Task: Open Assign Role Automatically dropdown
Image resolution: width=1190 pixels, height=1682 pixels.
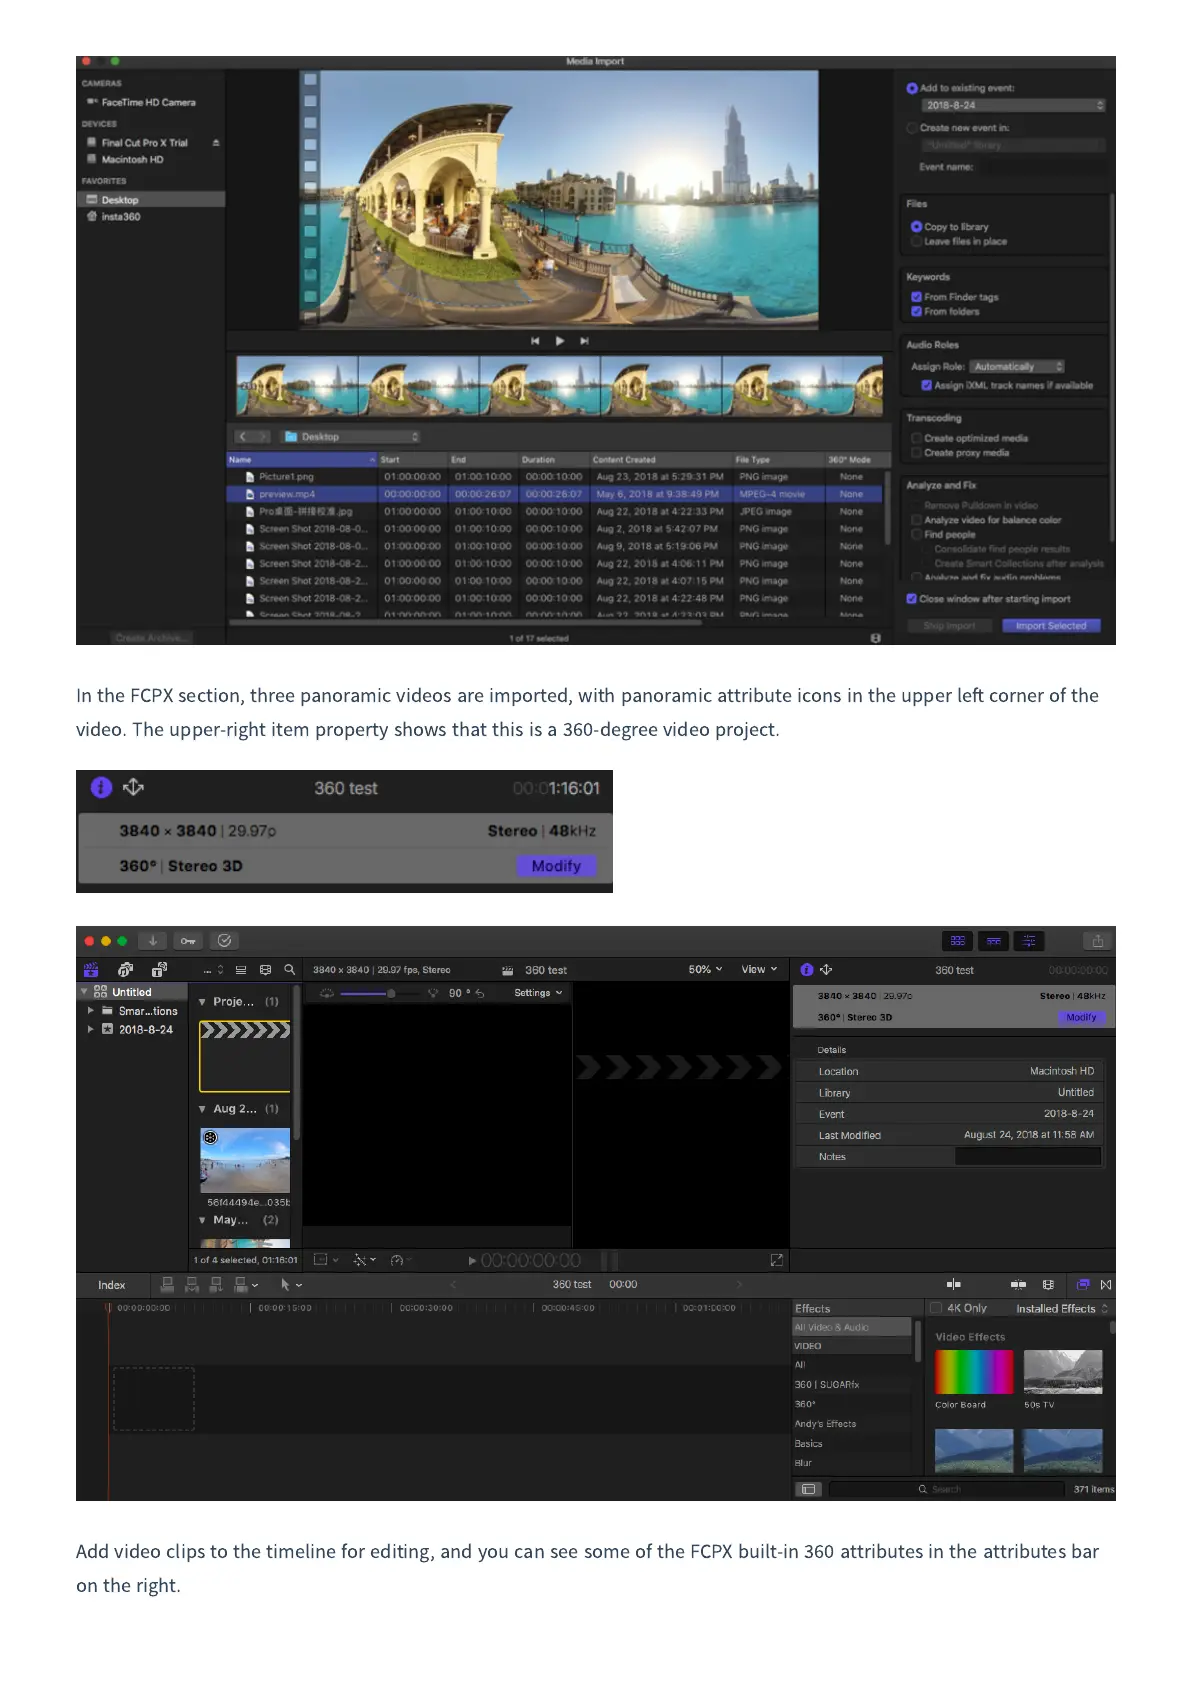Action: [x=1019, y=367]
